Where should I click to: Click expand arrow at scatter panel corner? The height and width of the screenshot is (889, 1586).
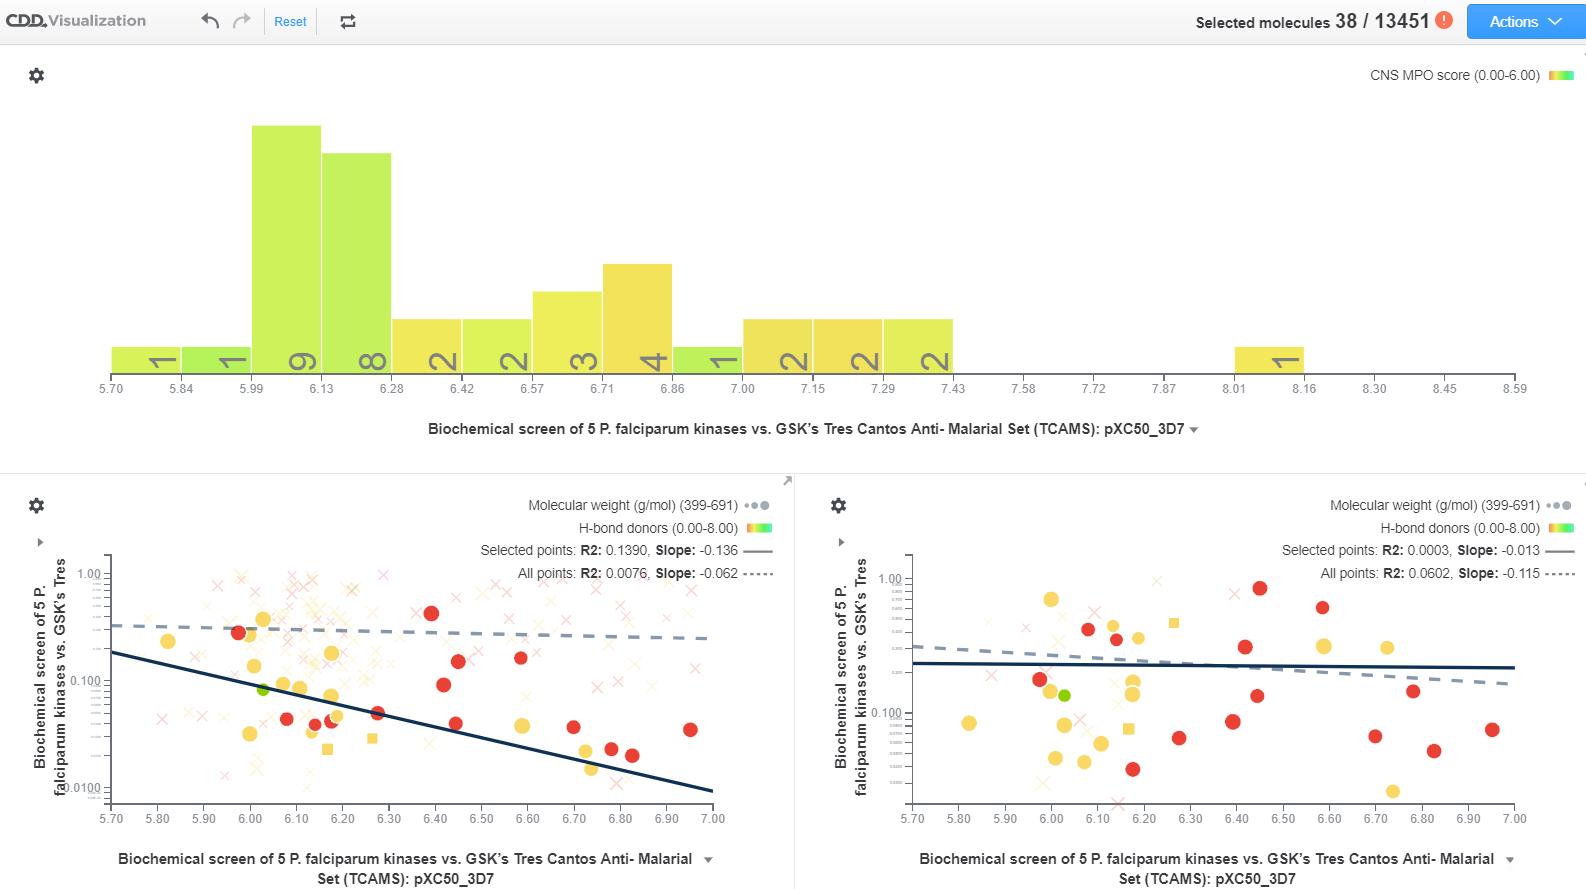(787, 481)
